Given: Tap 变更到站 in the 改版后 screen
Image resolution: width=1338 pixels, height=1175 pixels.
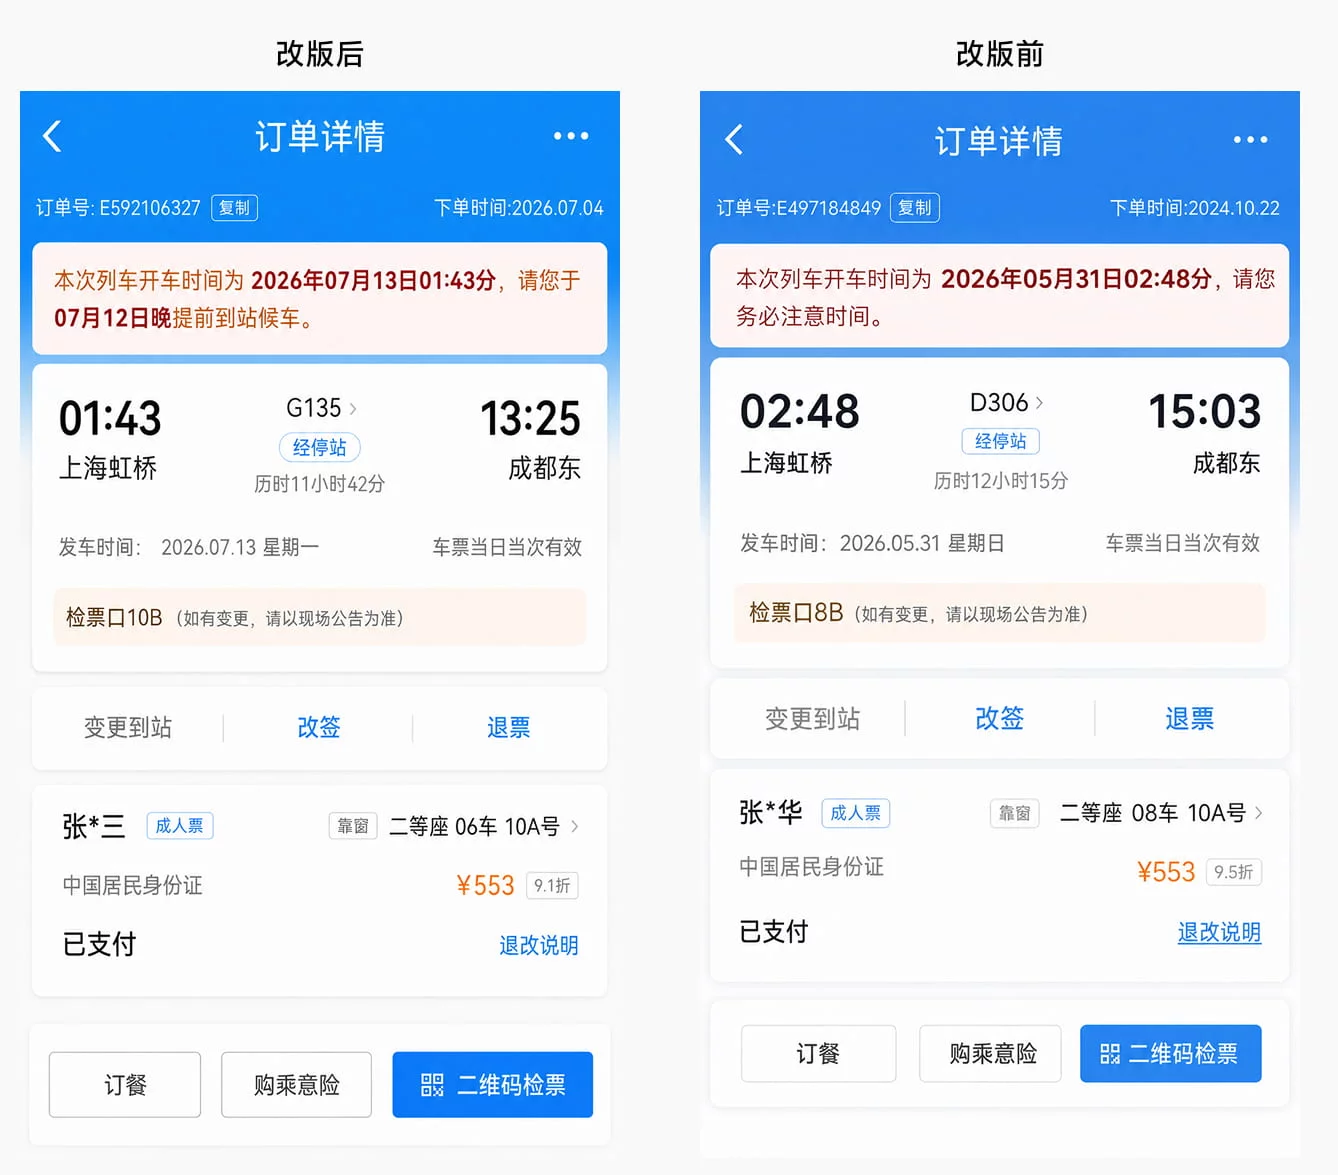Looking at the screenshot, I should pyautogui.click(x=128, y=727).
